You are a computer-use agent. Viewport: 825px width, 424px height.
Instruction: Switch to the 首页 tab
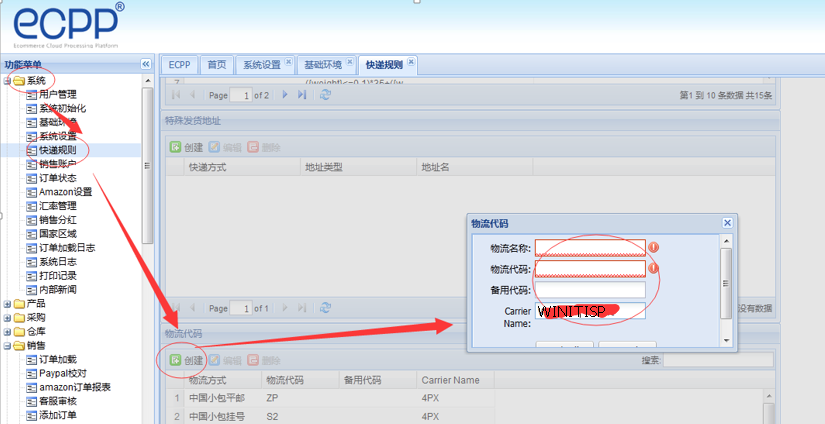216,65
